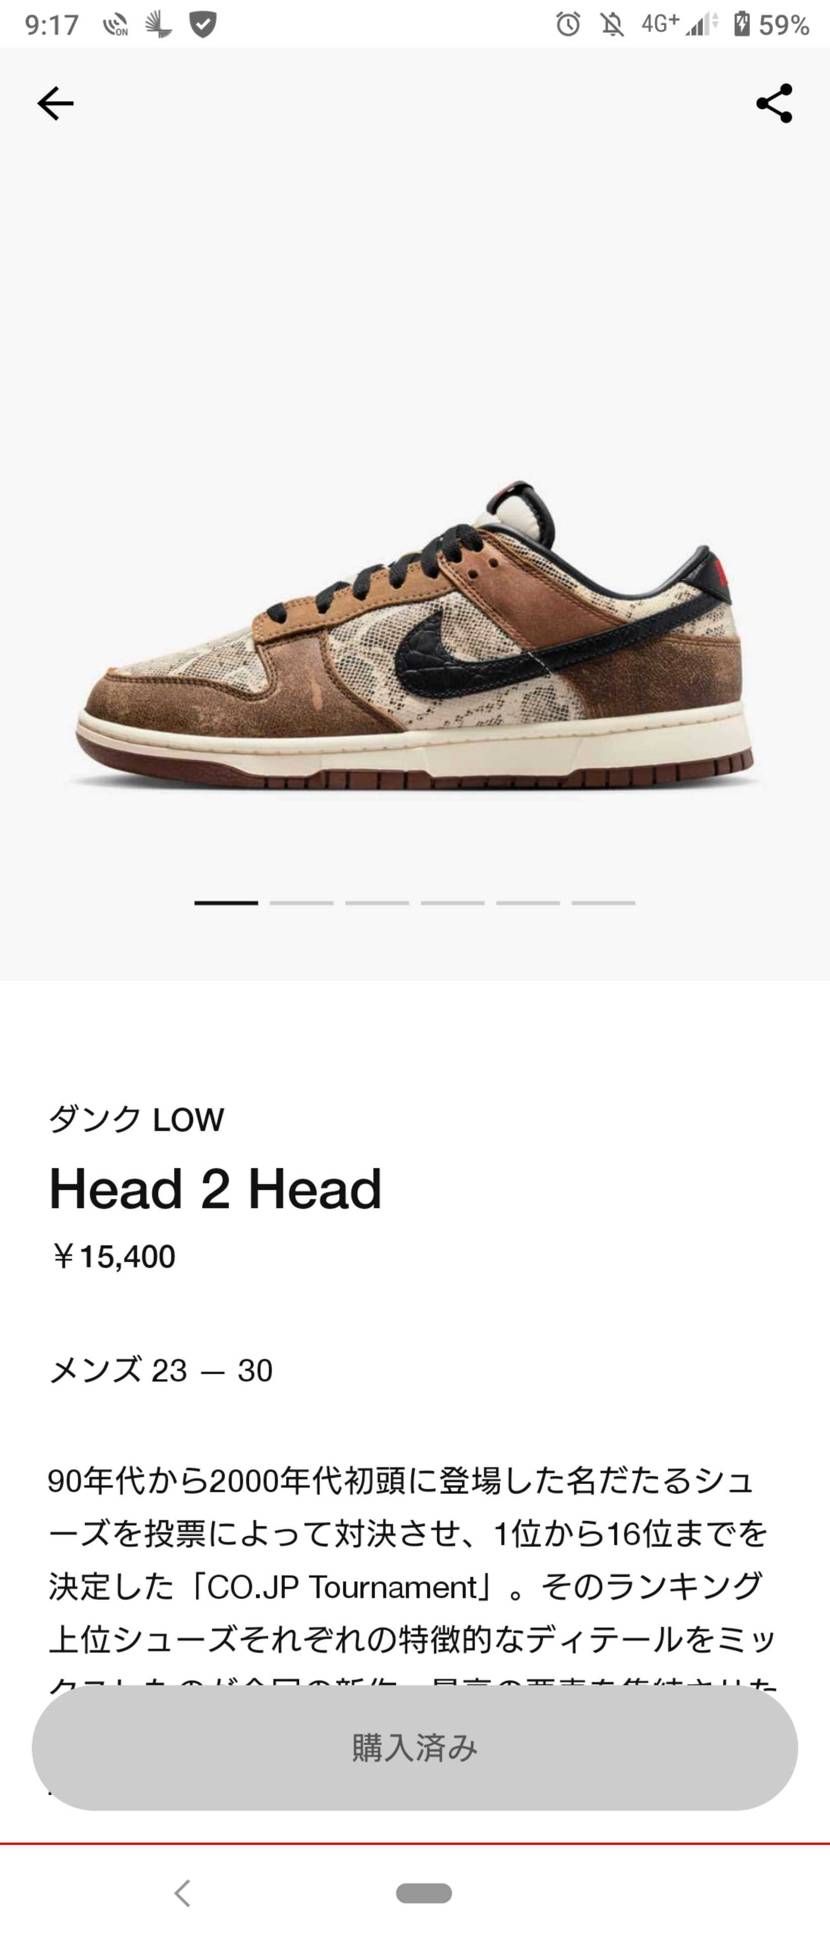The image size is (830, 1938).
Task: Tap the 購入済み button
Action: [415, 1747]
